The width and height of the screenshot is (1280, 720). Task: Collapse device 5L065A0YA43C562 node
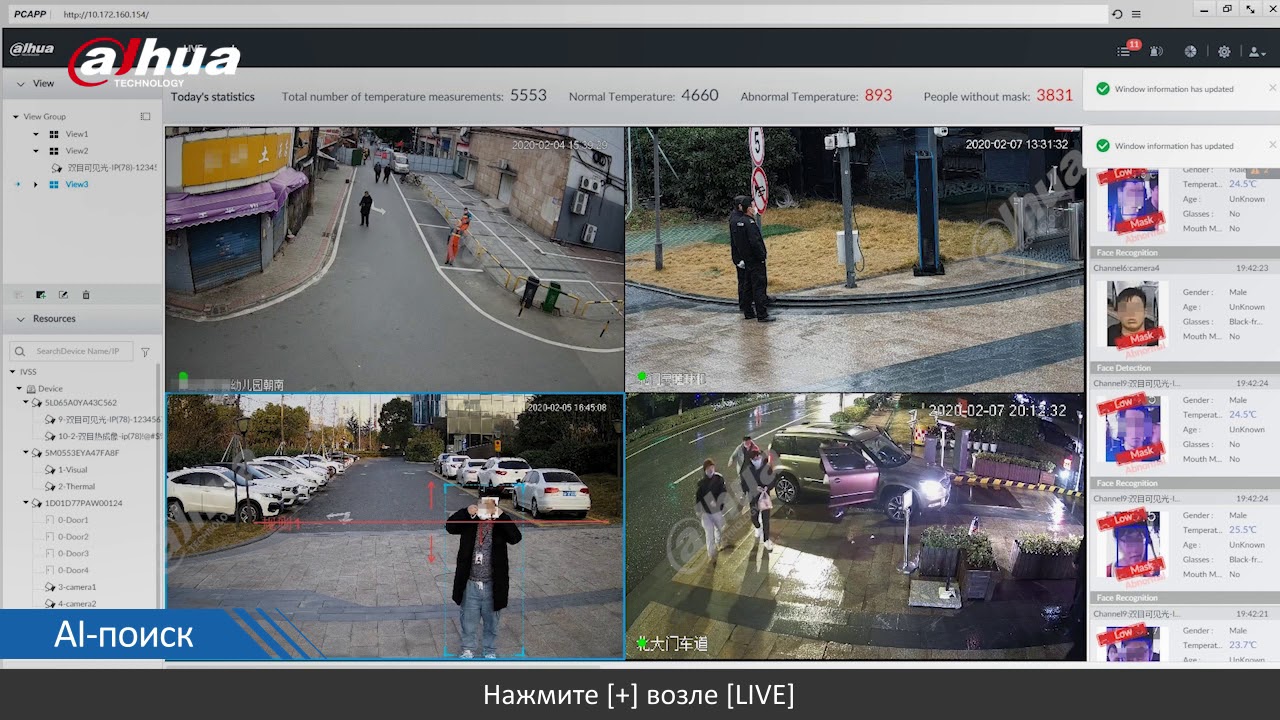tap(26, 403)
